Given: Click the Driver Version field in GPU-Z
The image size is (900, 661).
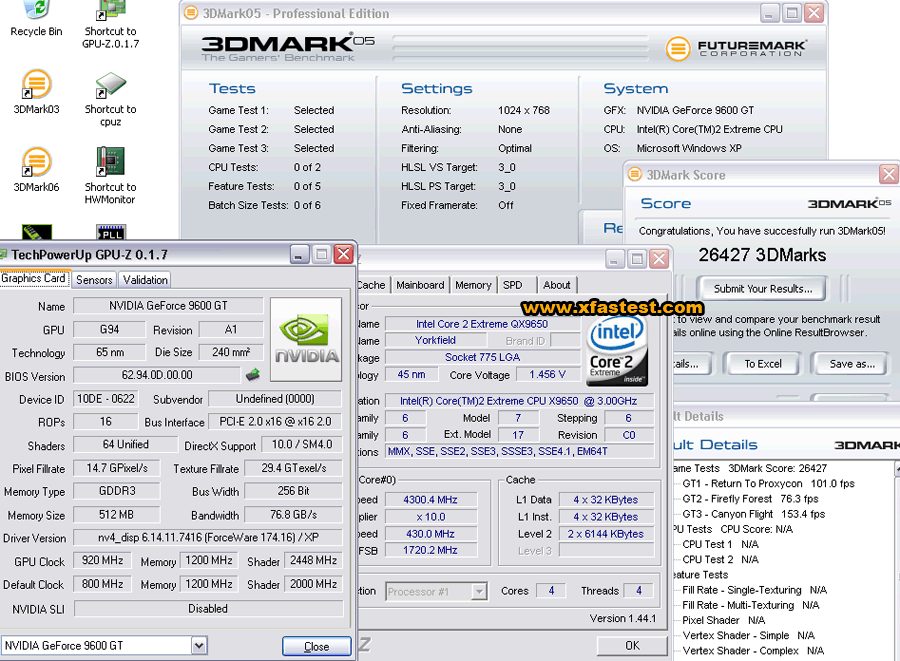Looking at the screenshot, I should click(x=208, y=538).
